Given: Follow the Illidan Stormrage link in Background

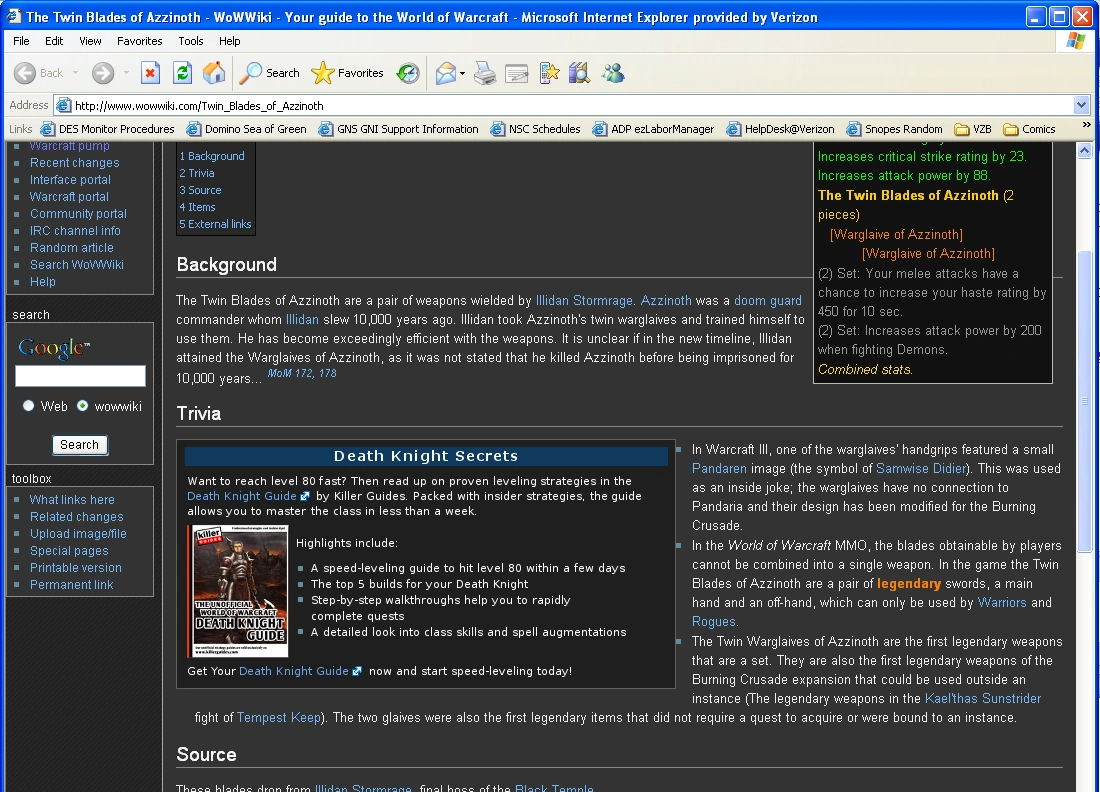Looking at the screenshot, I should 584,301.
